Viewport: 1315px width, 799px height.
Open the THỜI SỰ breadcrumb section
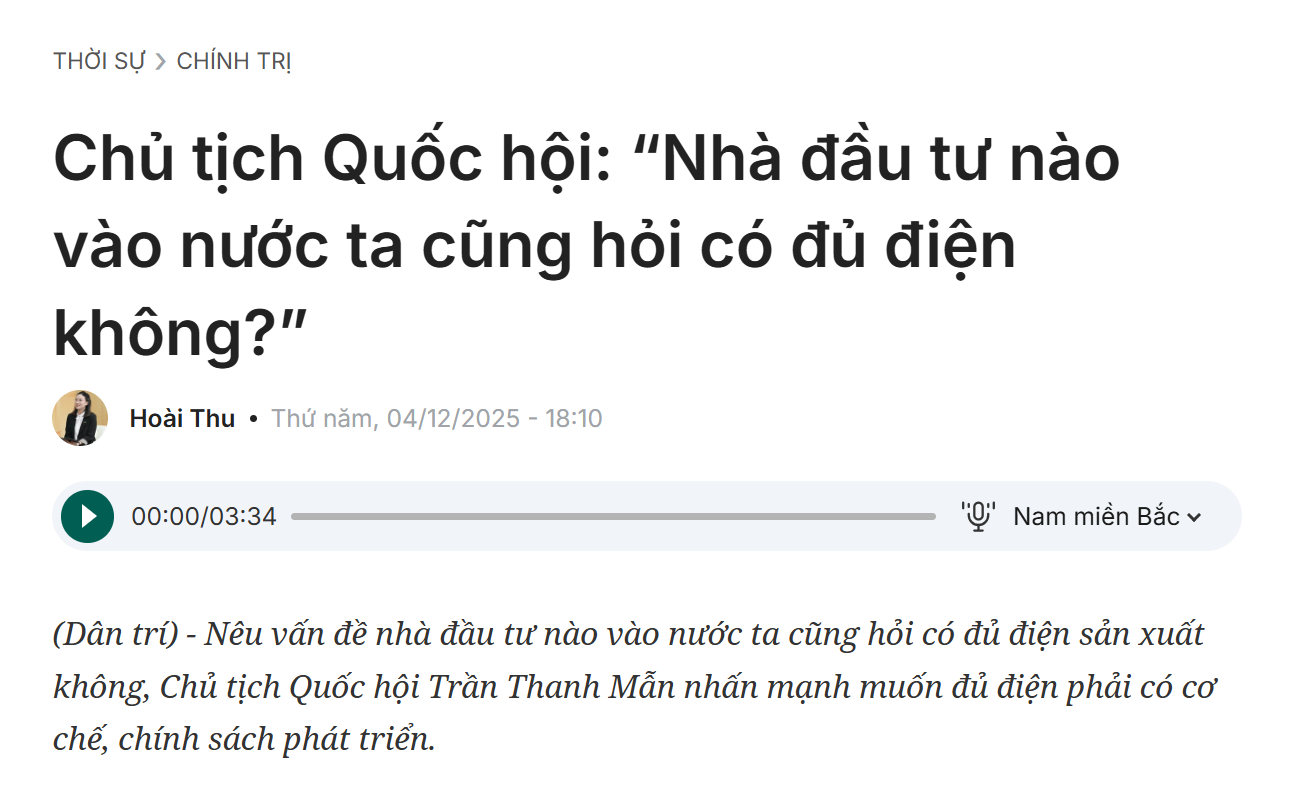point(99,62)
